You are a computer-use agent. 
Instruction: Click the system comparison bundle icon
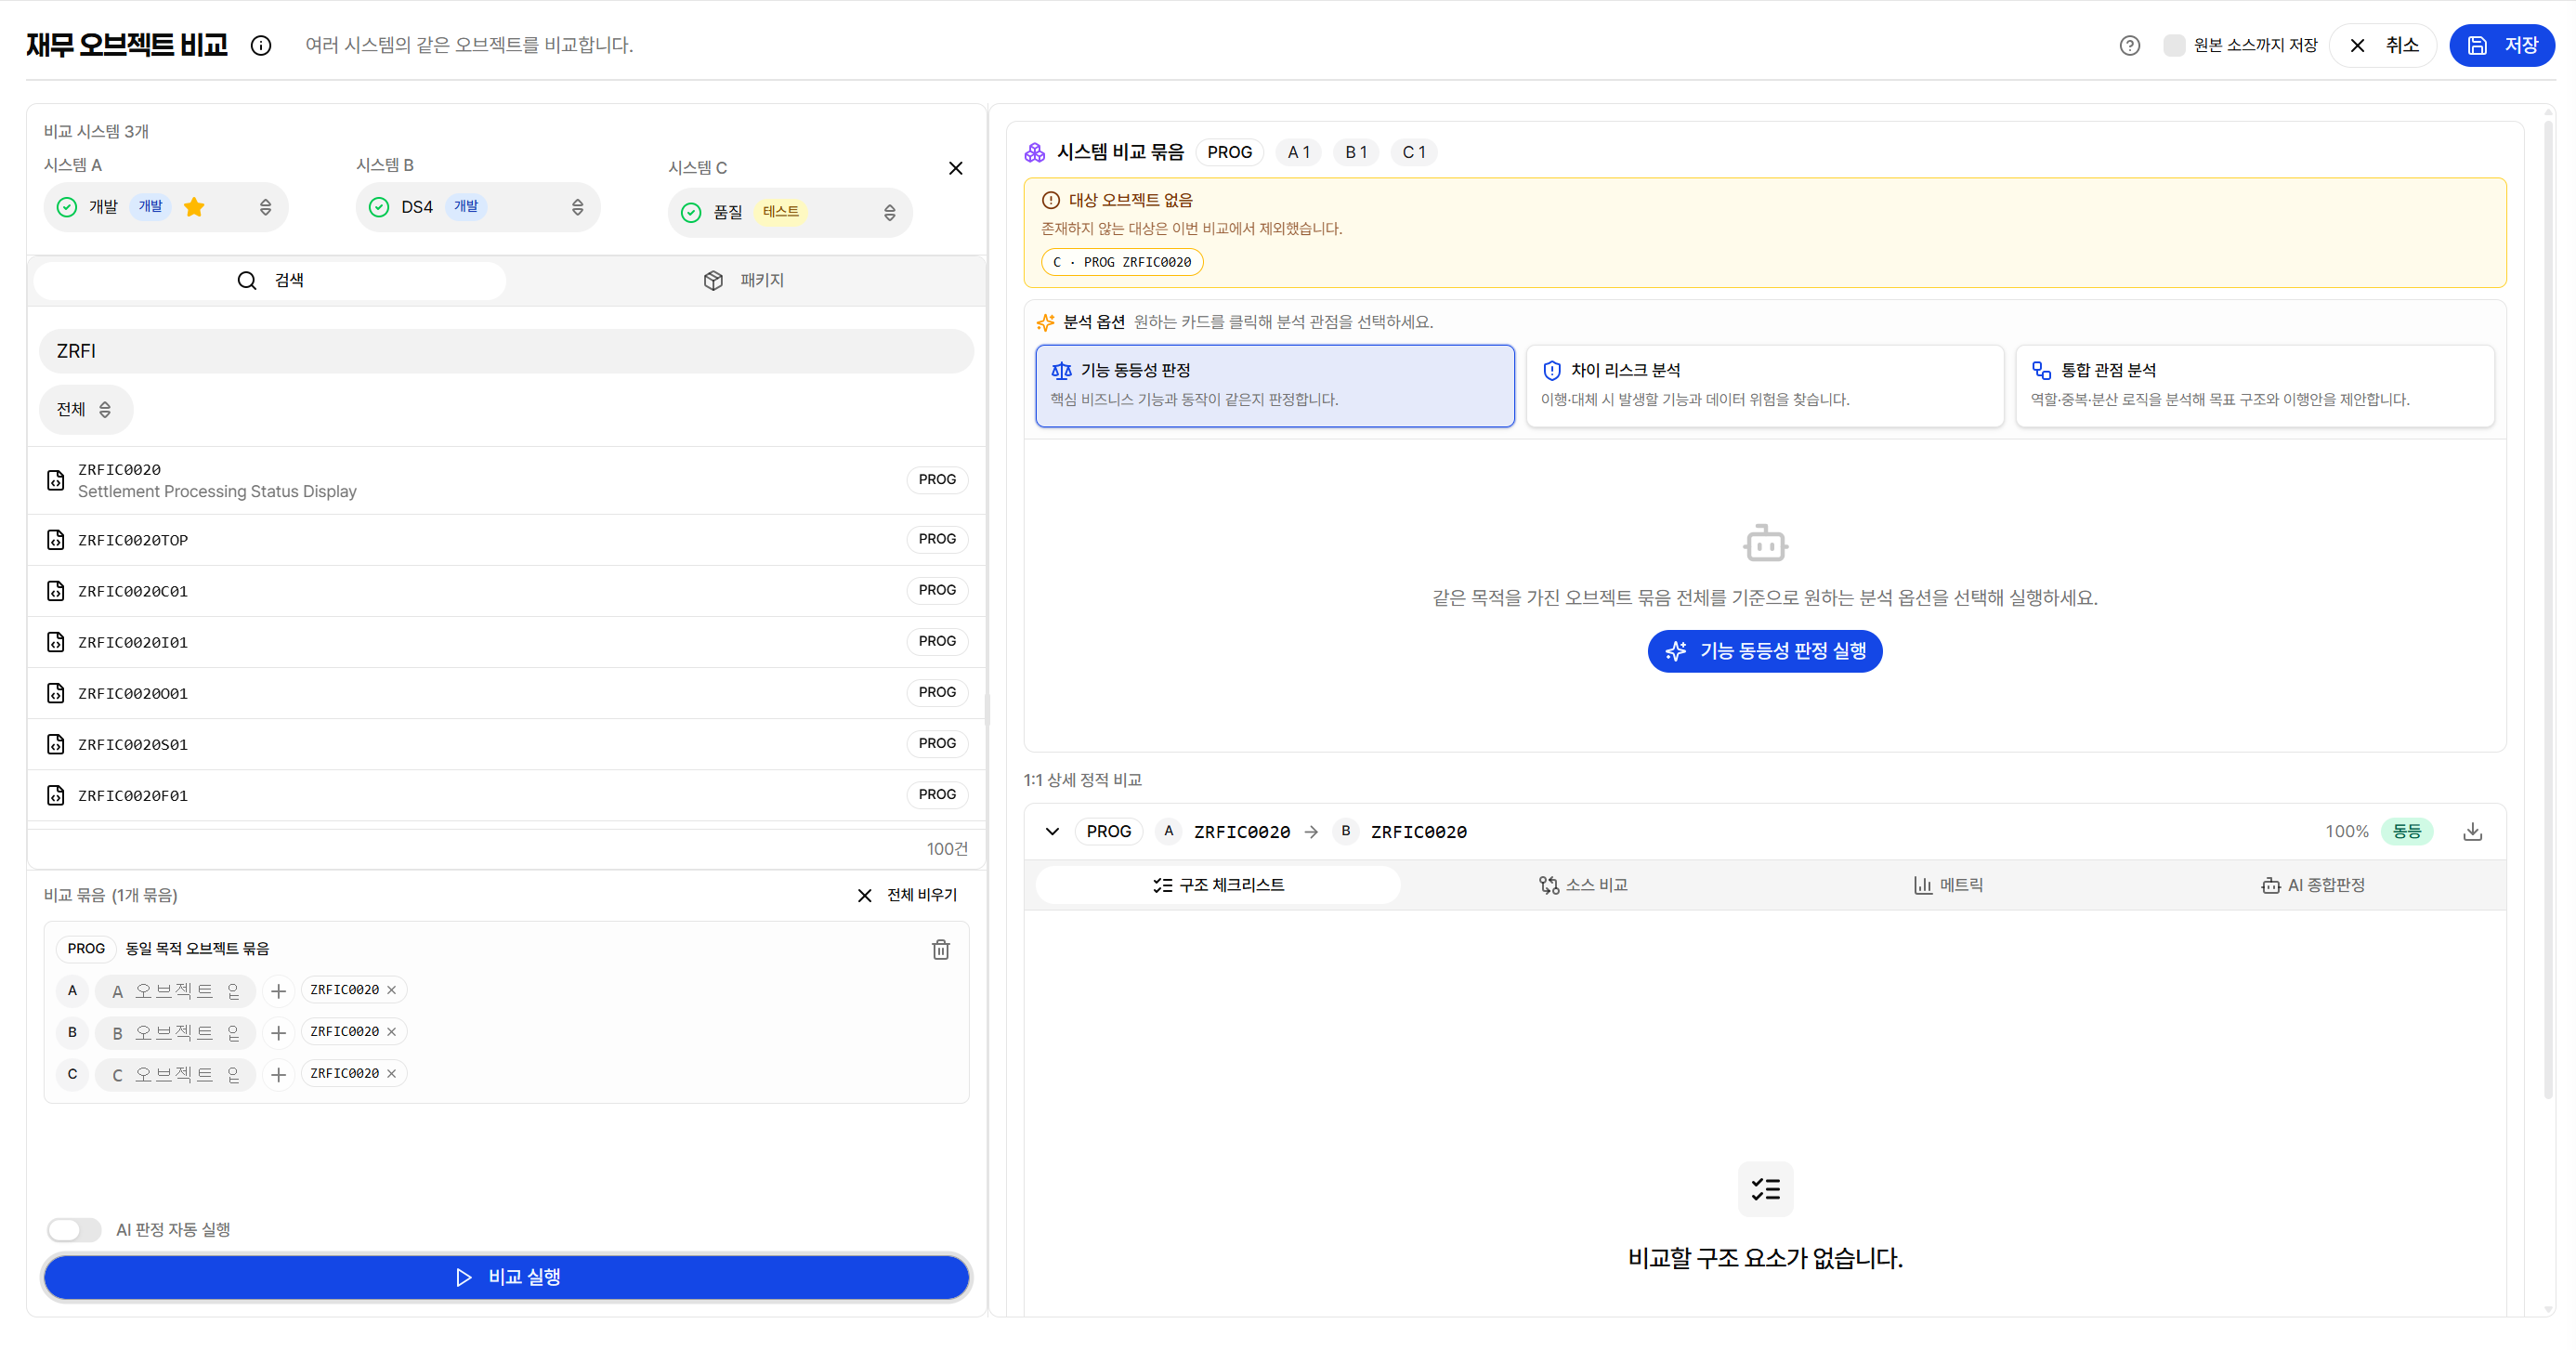[1035, 152]
